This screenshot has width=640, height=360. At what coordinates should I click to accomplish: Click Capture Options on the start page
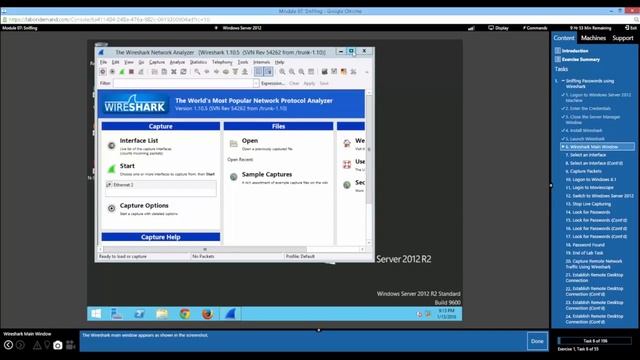pyautogui.click(x=144, y=205)
